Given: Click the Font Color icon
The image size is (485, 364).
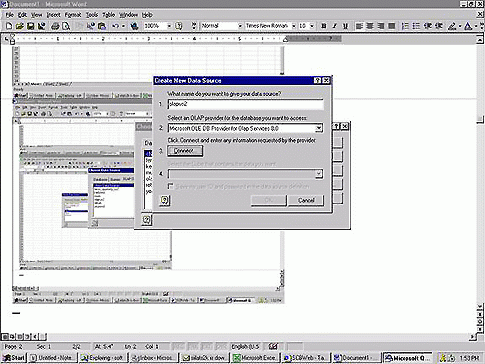Looking at the screenshot, I should point(468,26).
